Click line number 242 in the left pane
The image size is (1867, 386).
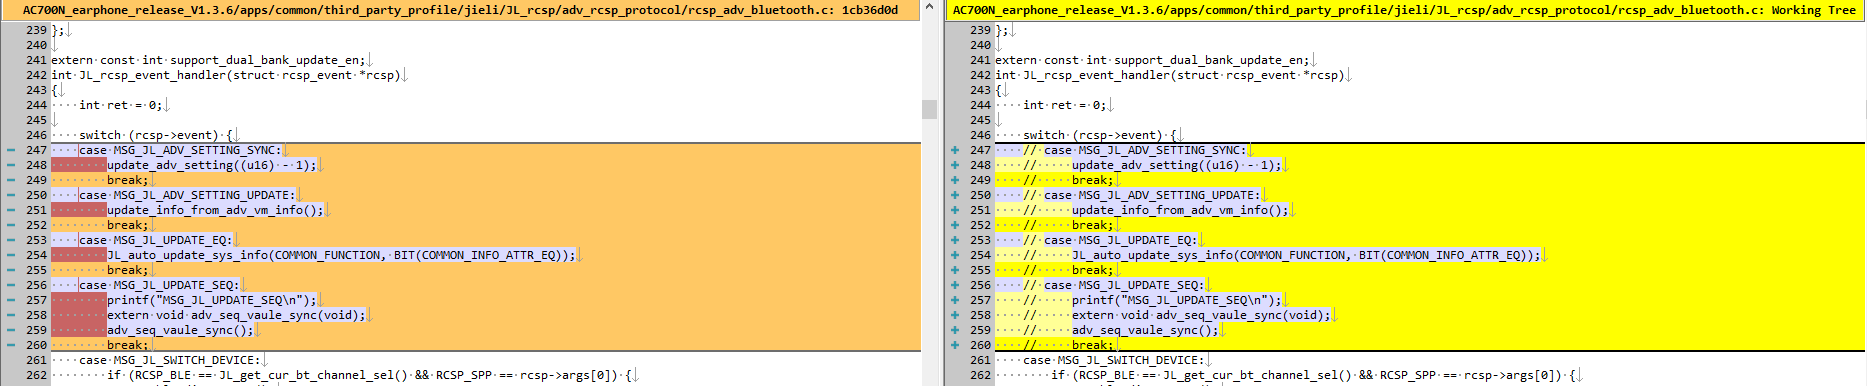tap(36, 75)
